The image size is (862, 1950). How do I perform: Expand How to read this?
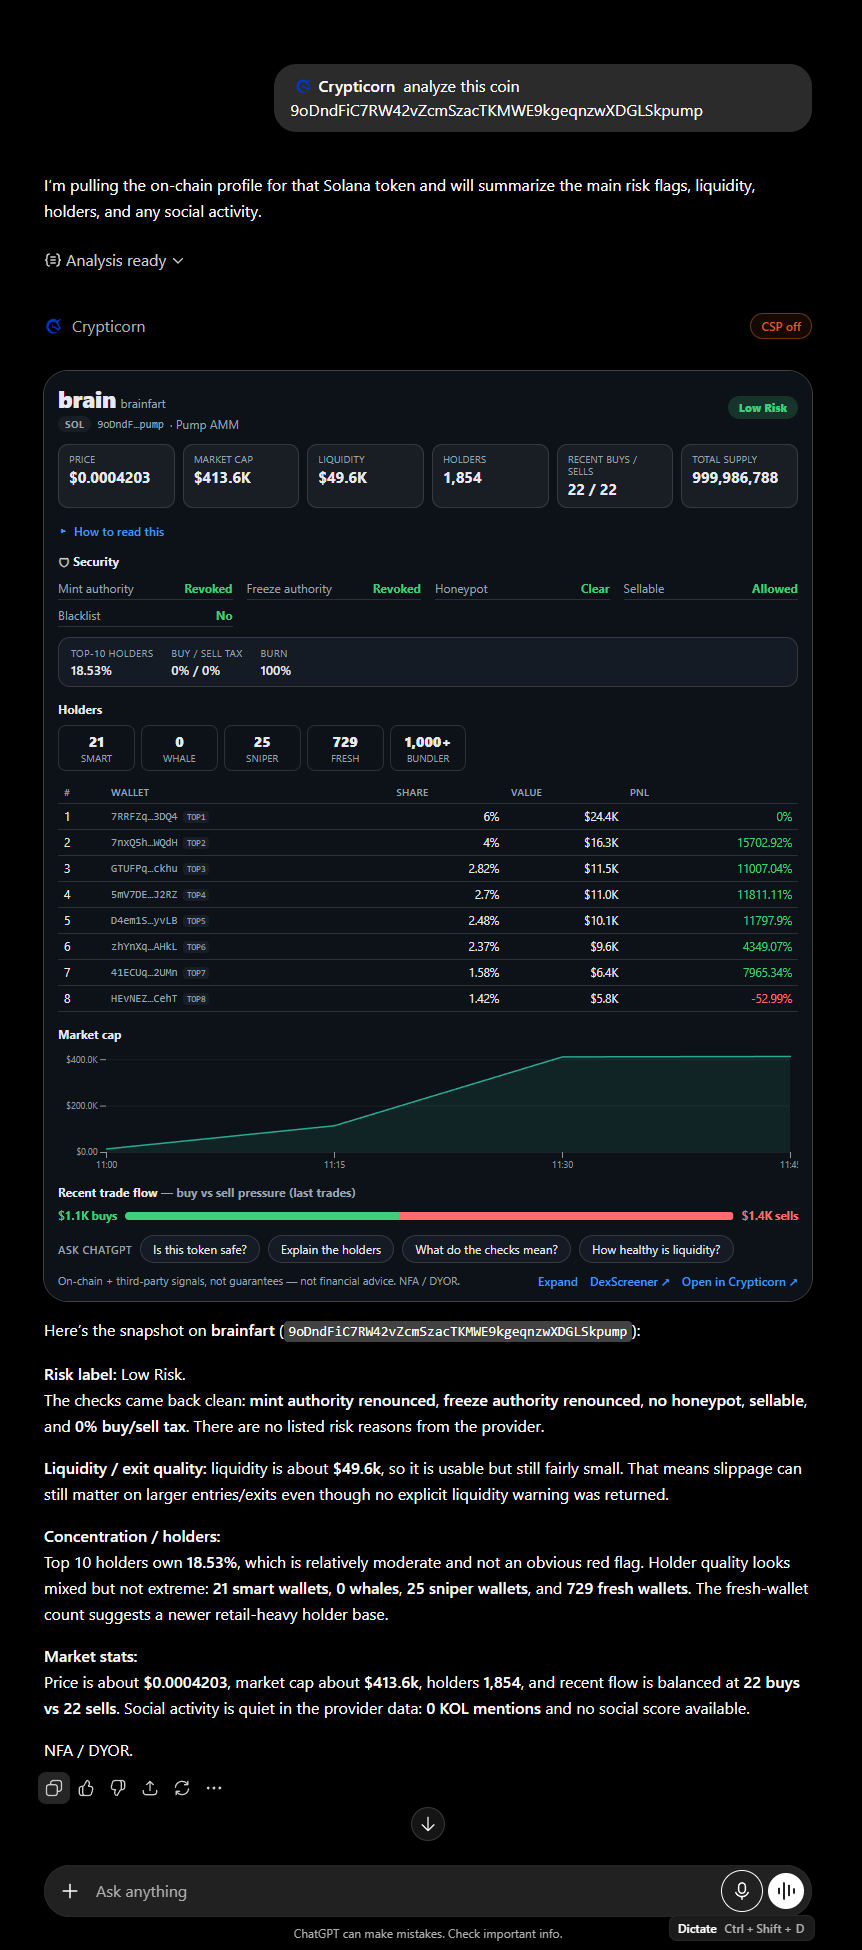[112, 532]
